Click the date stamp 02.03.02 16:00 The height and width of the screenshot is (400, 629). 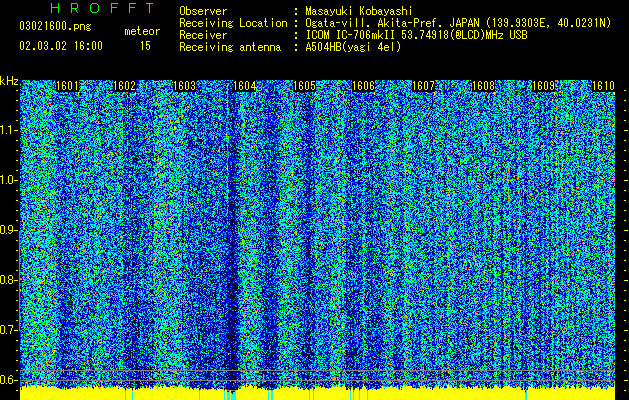61,46
